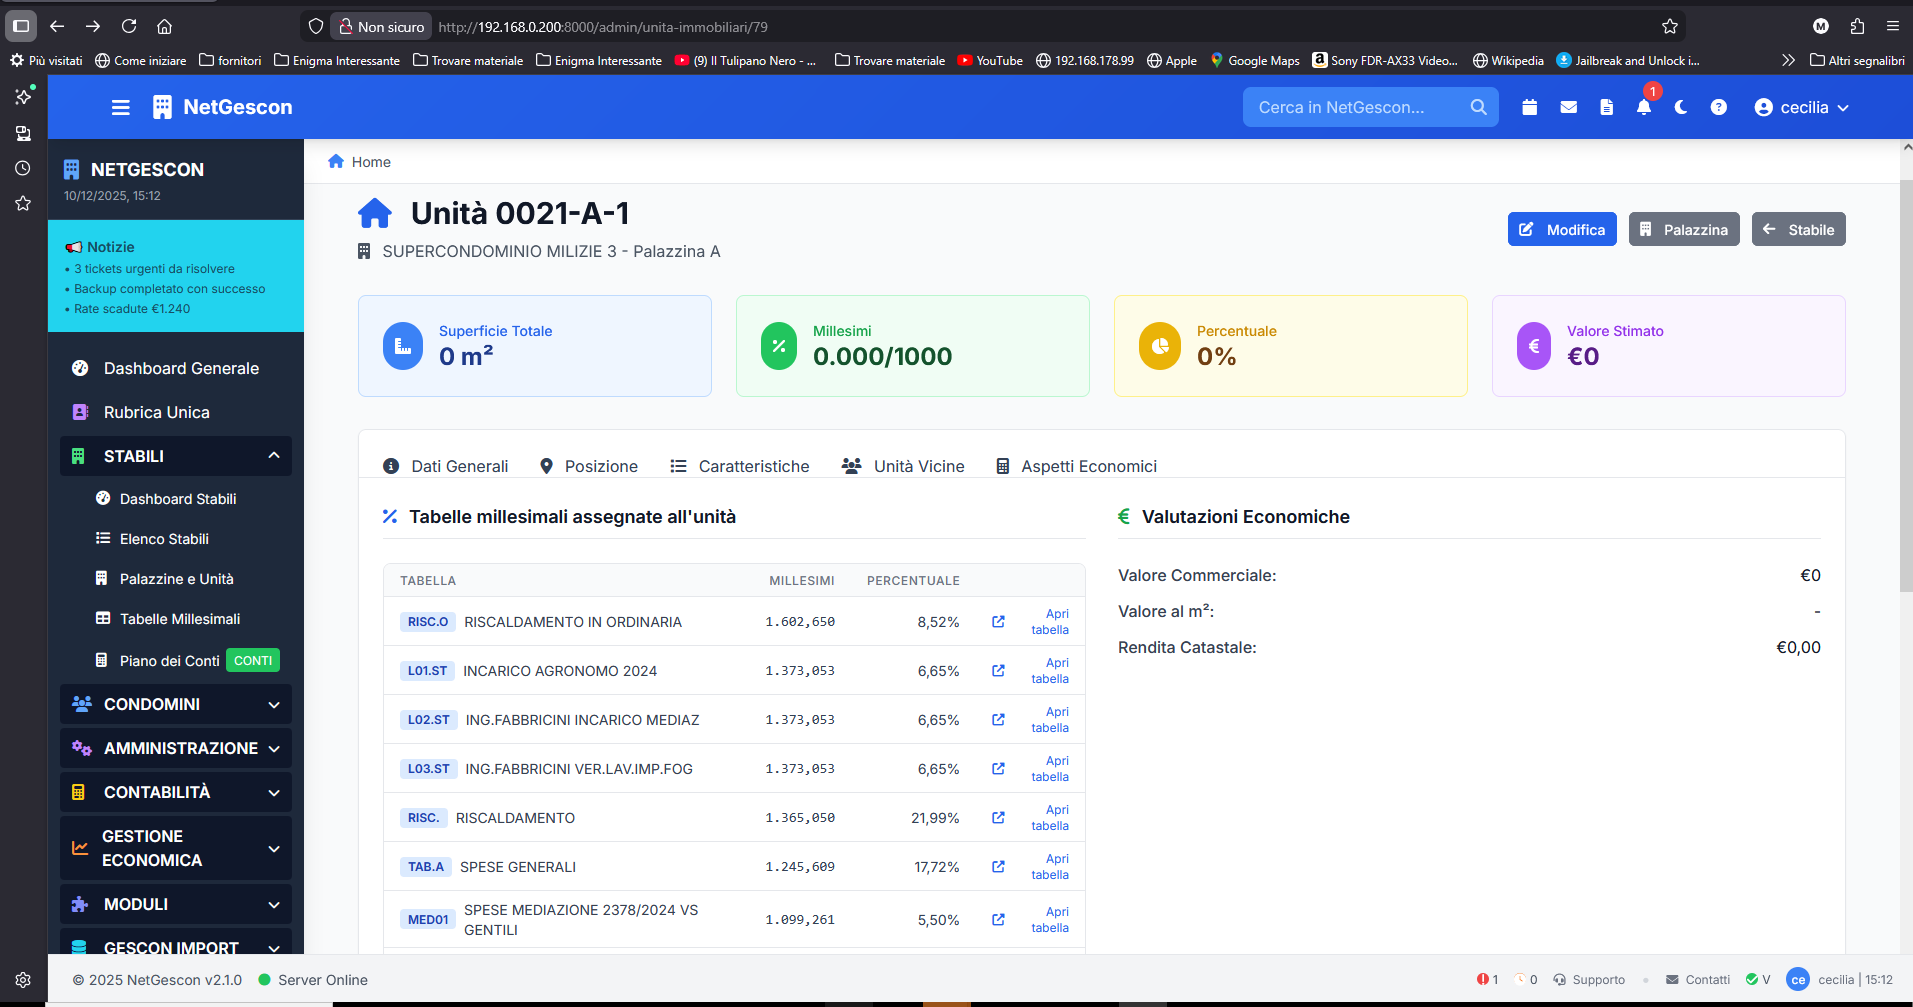Open external link icon for RISCALDAMENTO IN ORDINARIA
This screenshot has width=1913, height=1007.
coord(998,622)
